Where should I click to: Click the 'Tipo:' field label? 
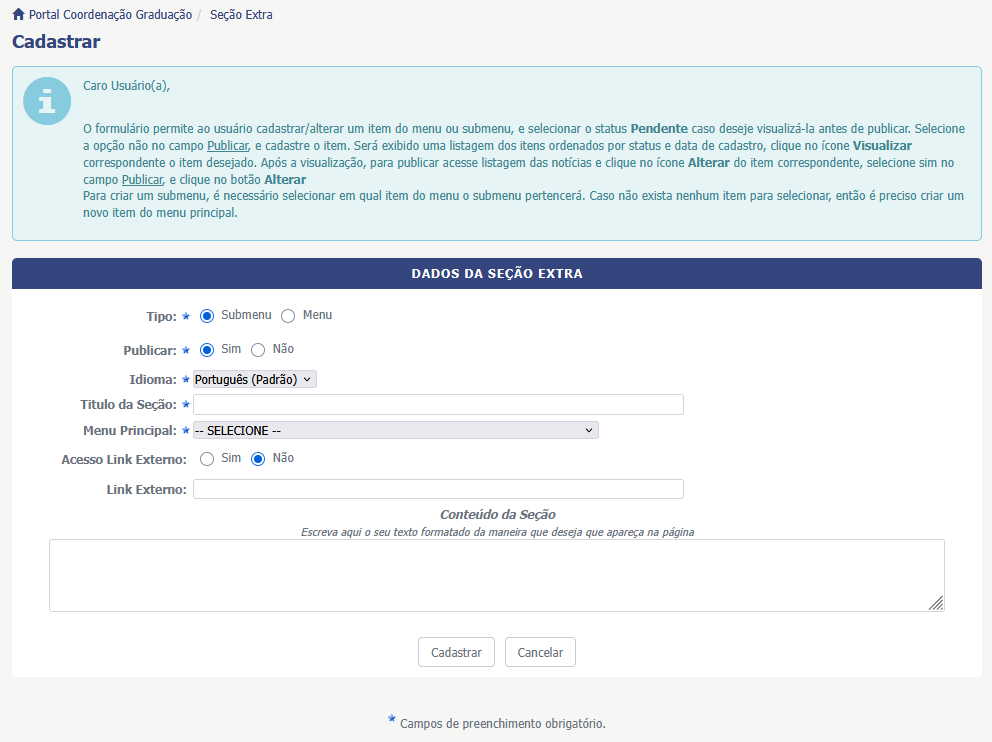coord(161,316)
